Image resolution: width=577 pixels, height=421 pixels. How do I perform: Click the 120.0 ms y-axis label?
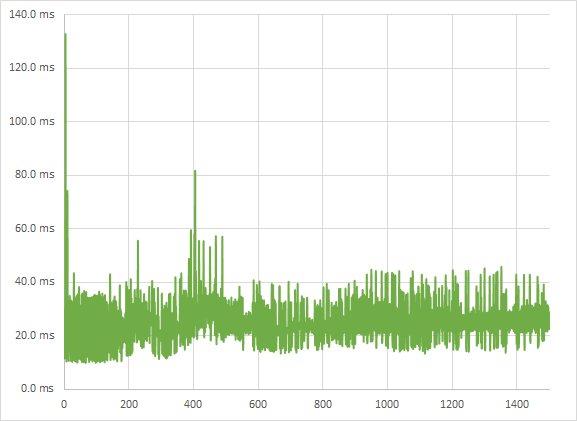pyautogui.click(x=32, y=67)
